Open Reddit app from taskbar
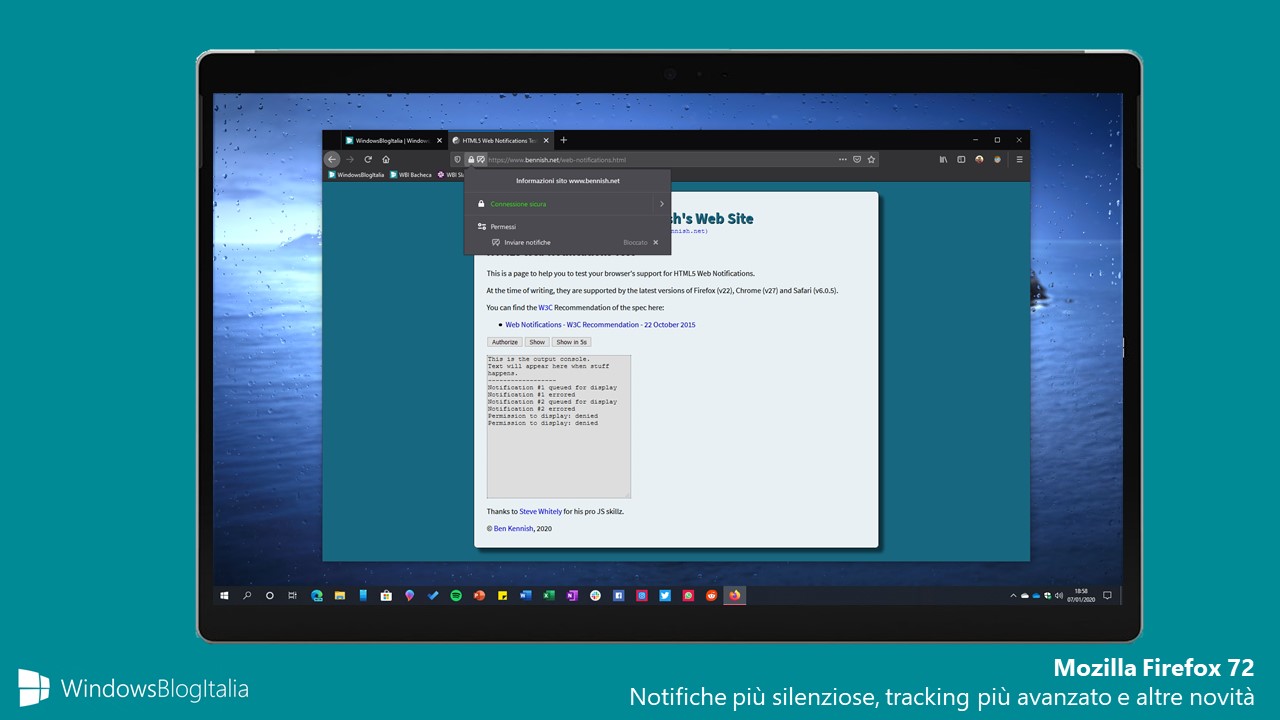This screenshot has height=720, width=1280. pos(712,595)
